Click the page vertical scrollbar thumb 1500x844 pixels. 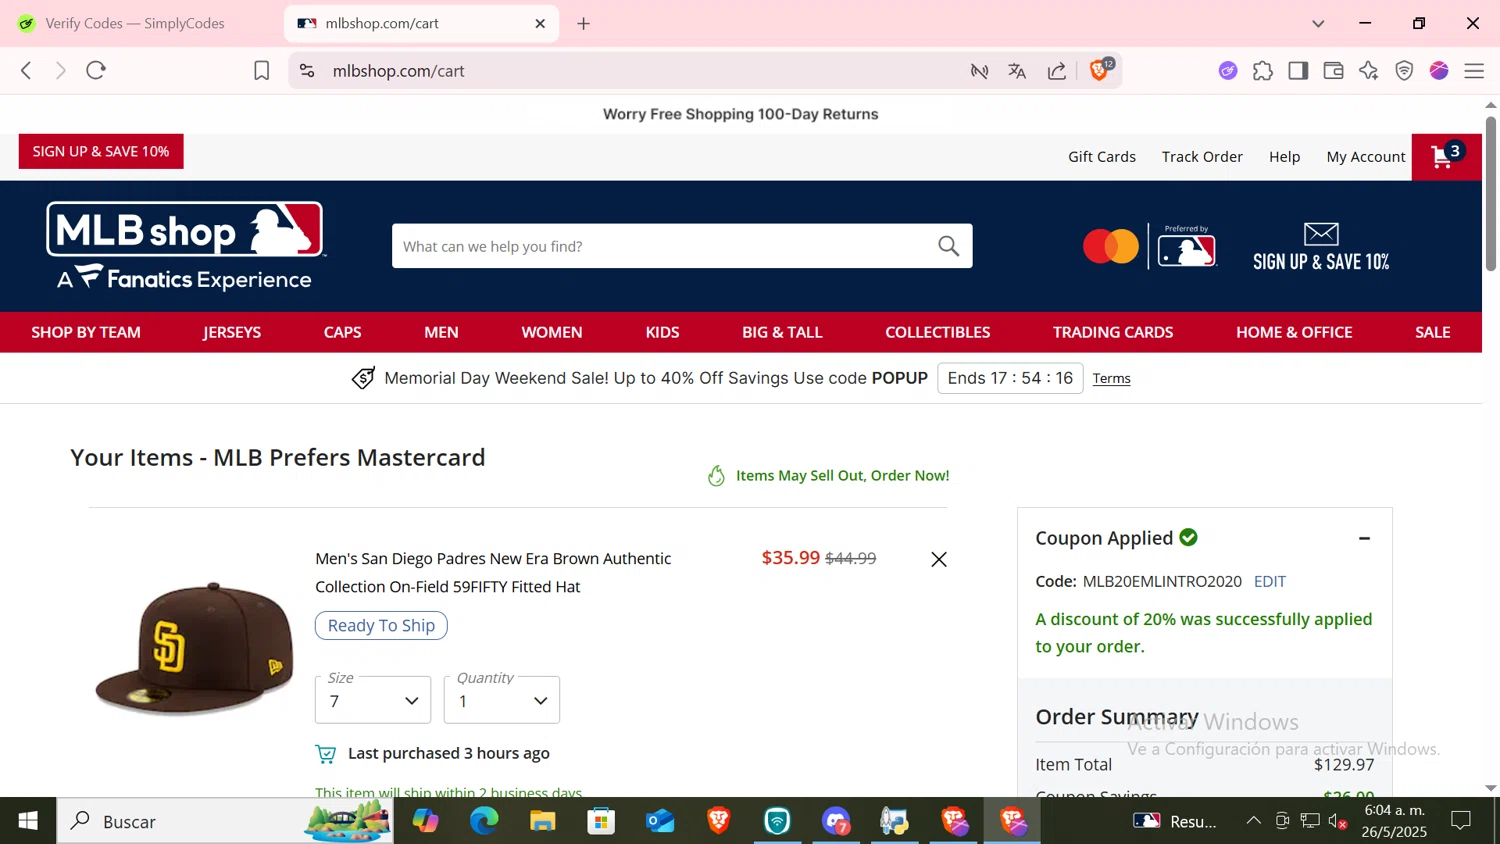click(1491, 193)
